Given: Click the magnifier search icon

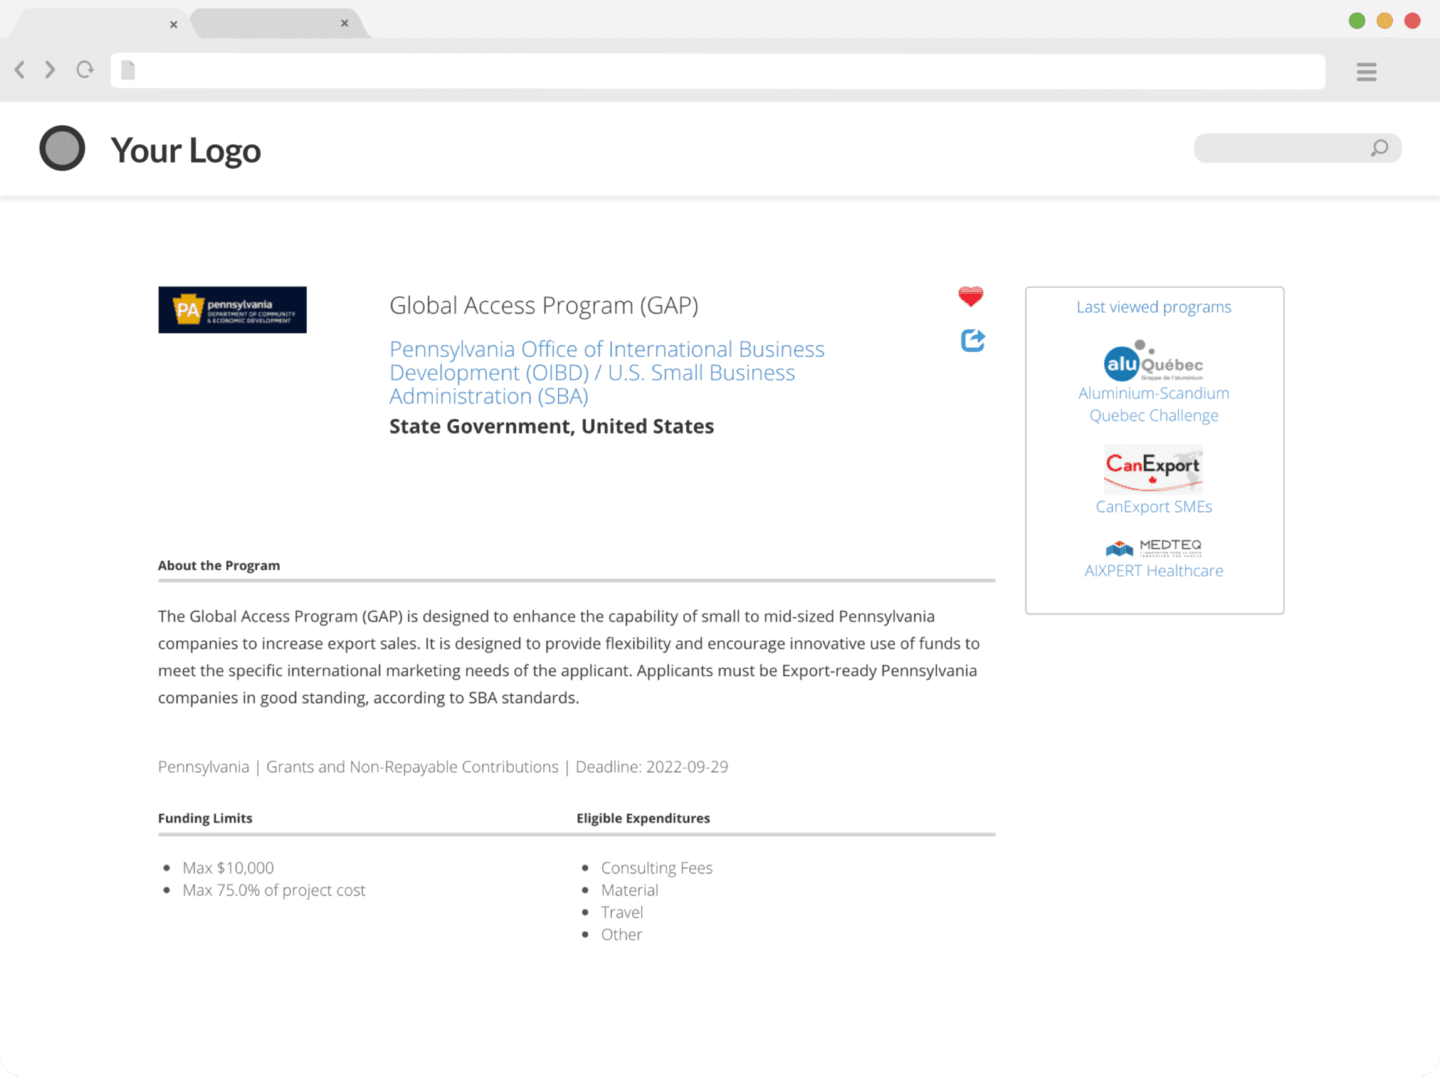Looking at the screenshot, I should (x=1379, y=148).
